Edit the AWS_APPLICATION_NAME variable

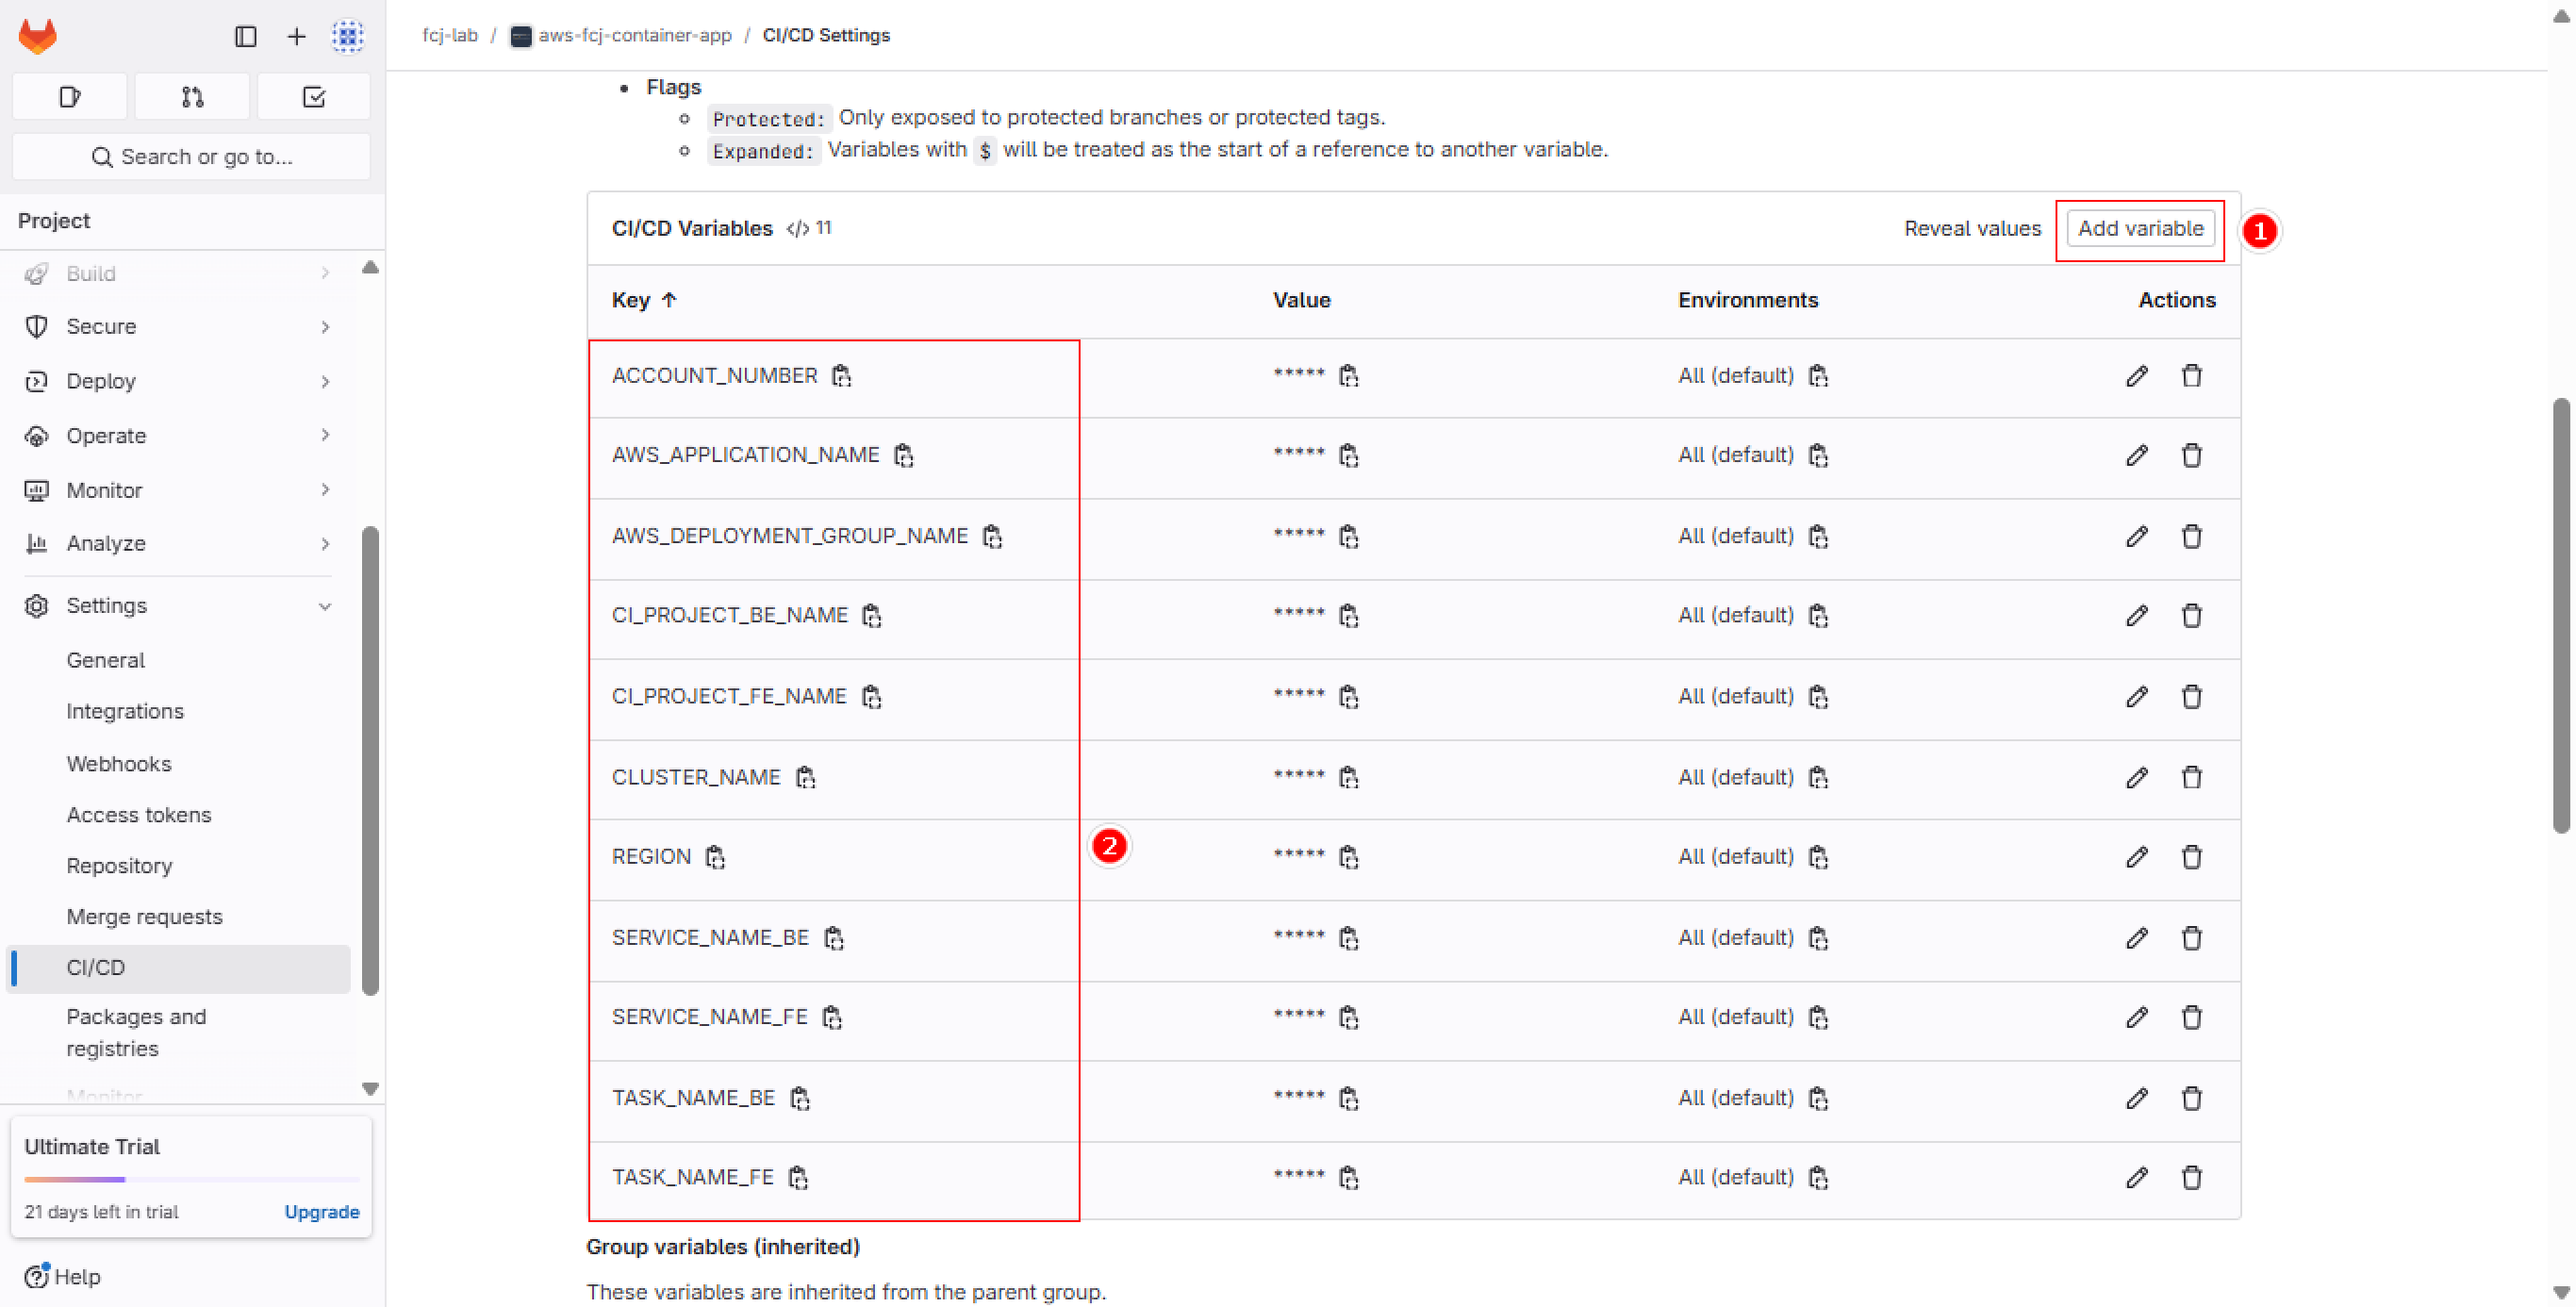point(2137,455)
